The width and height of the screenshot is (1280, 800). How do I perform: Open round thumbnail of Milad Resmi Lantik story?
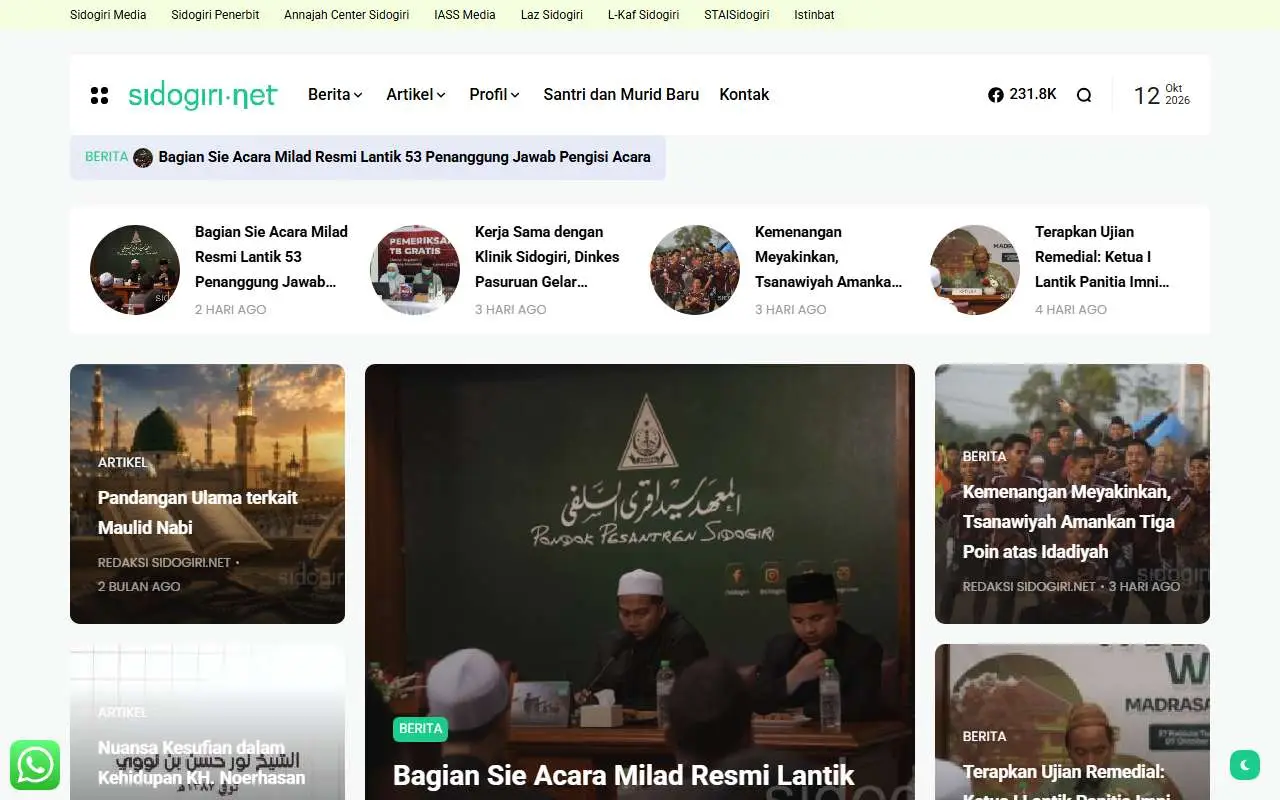point(135,270)
